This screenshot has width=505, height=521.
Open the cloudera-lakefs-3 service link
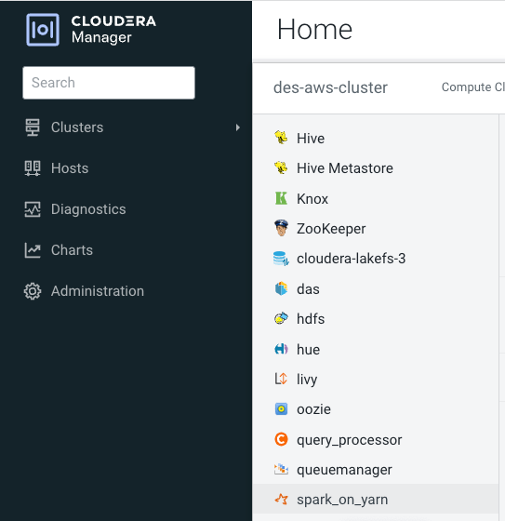(x=351, y=259)
